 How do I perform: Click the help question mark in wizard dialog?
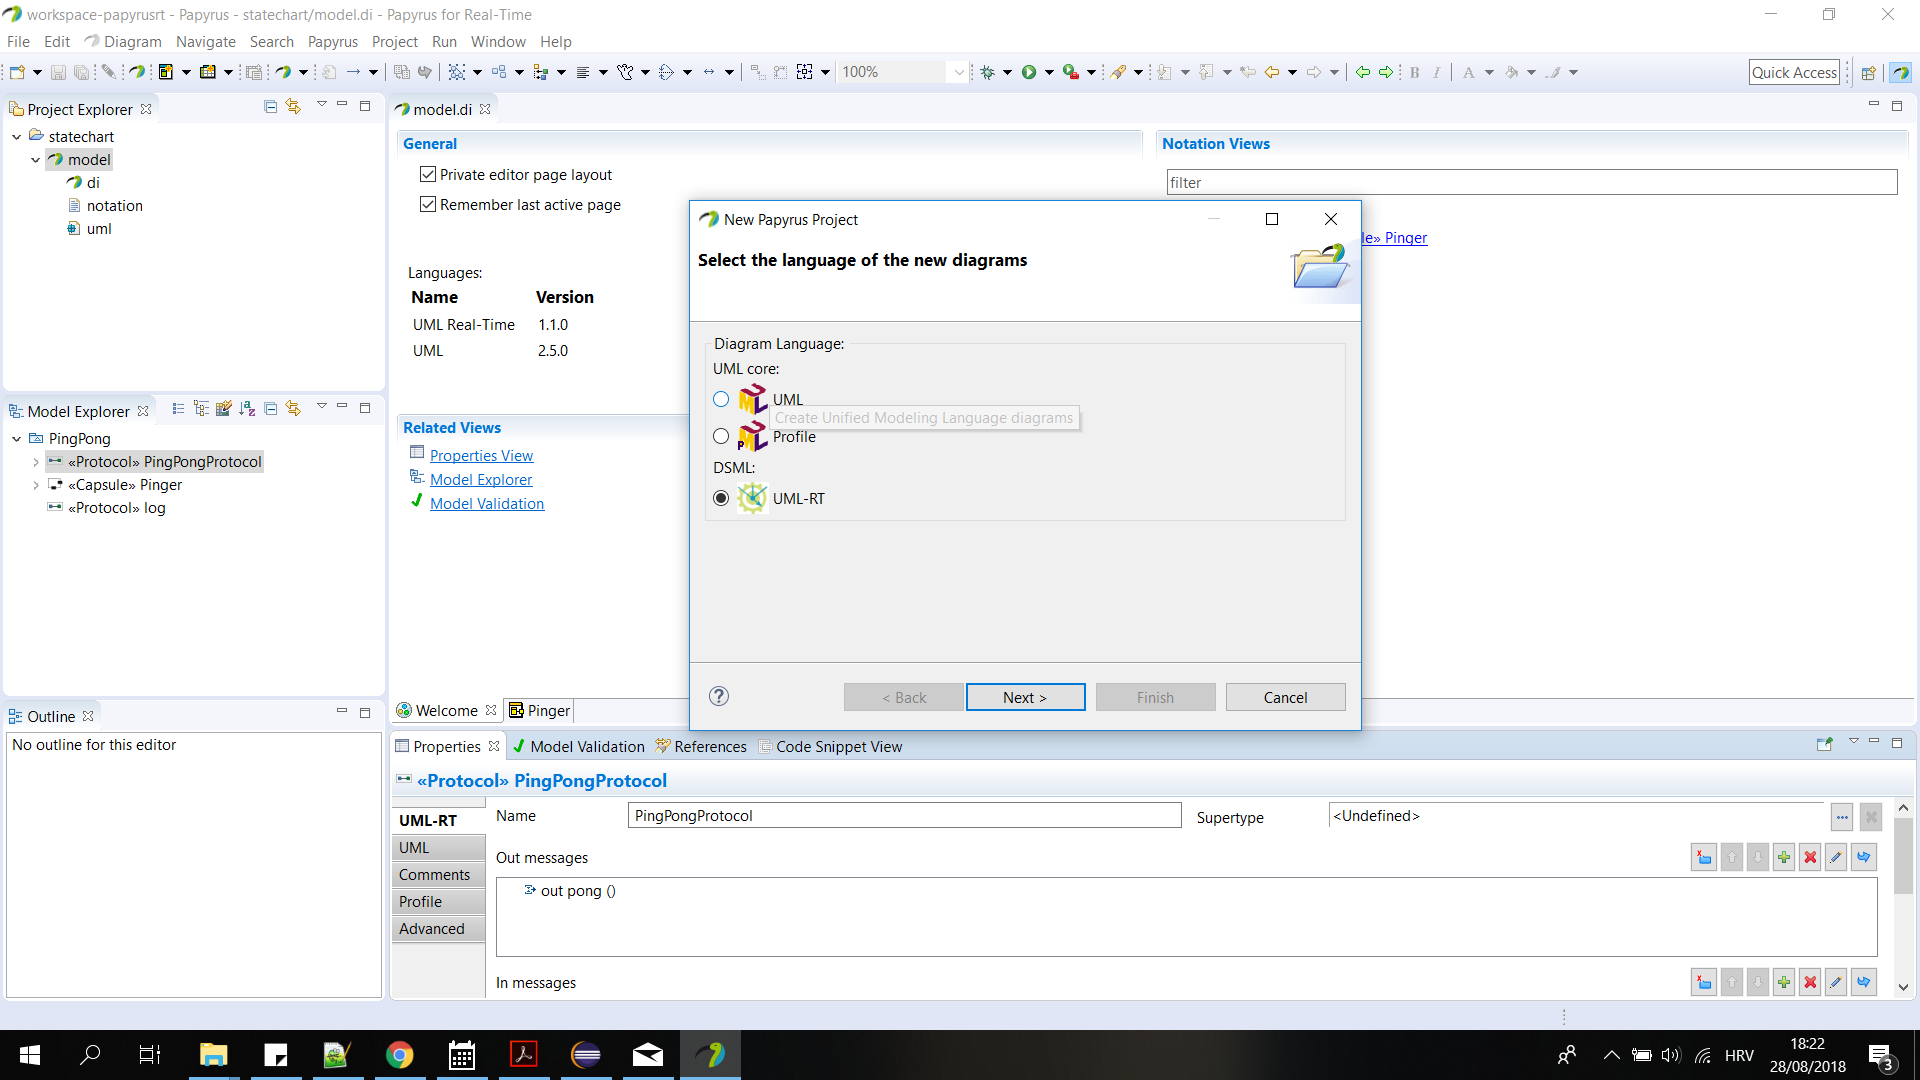point(719,696)
